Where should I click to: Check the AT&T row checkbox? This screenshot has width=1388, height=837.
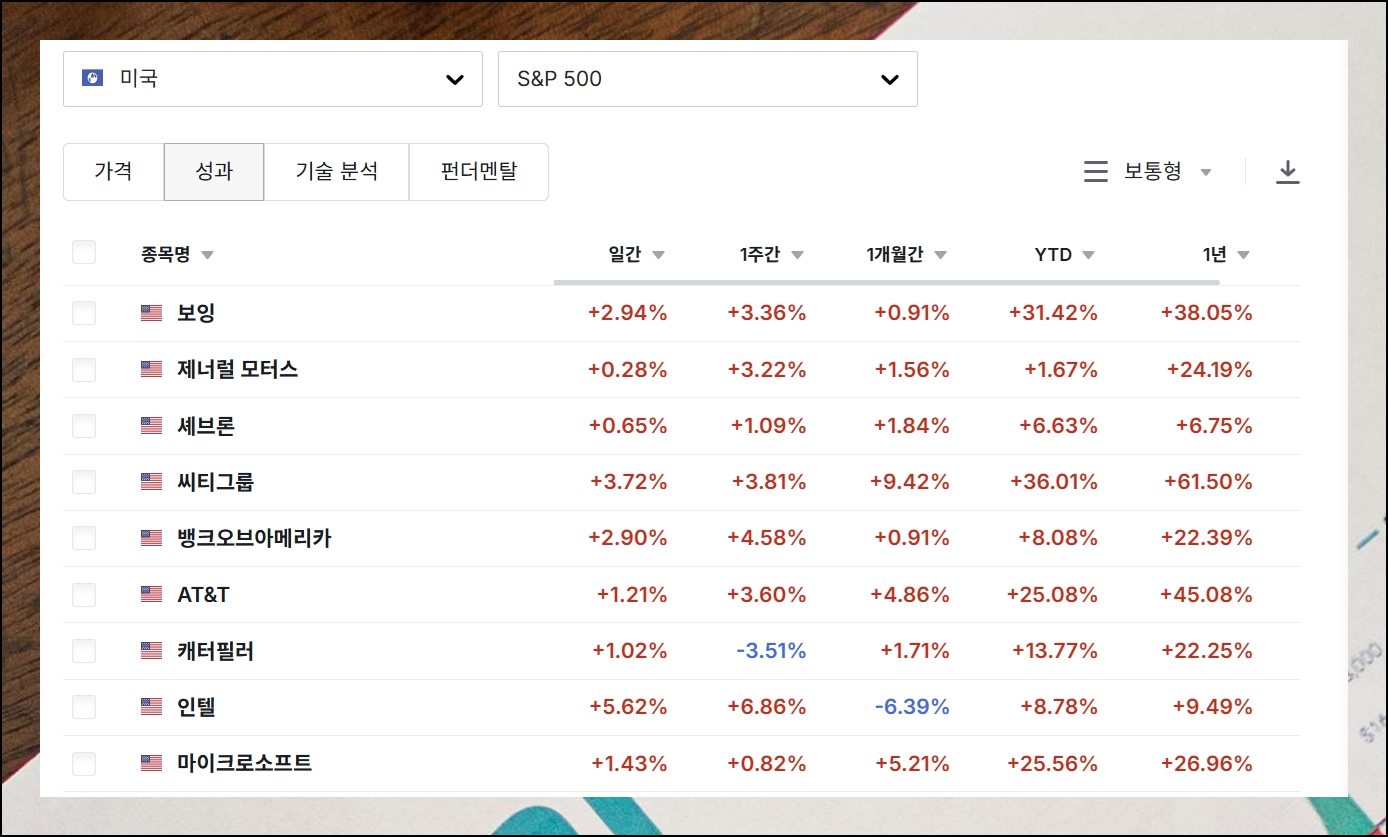pyautogui.click(x=84, y=595)
